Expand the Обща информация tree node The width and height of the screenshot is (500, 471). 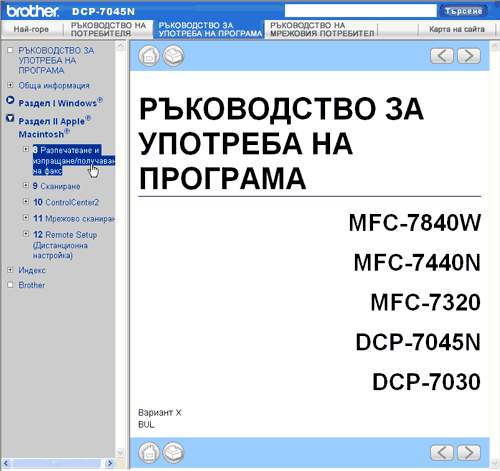(x=10, y=85)
